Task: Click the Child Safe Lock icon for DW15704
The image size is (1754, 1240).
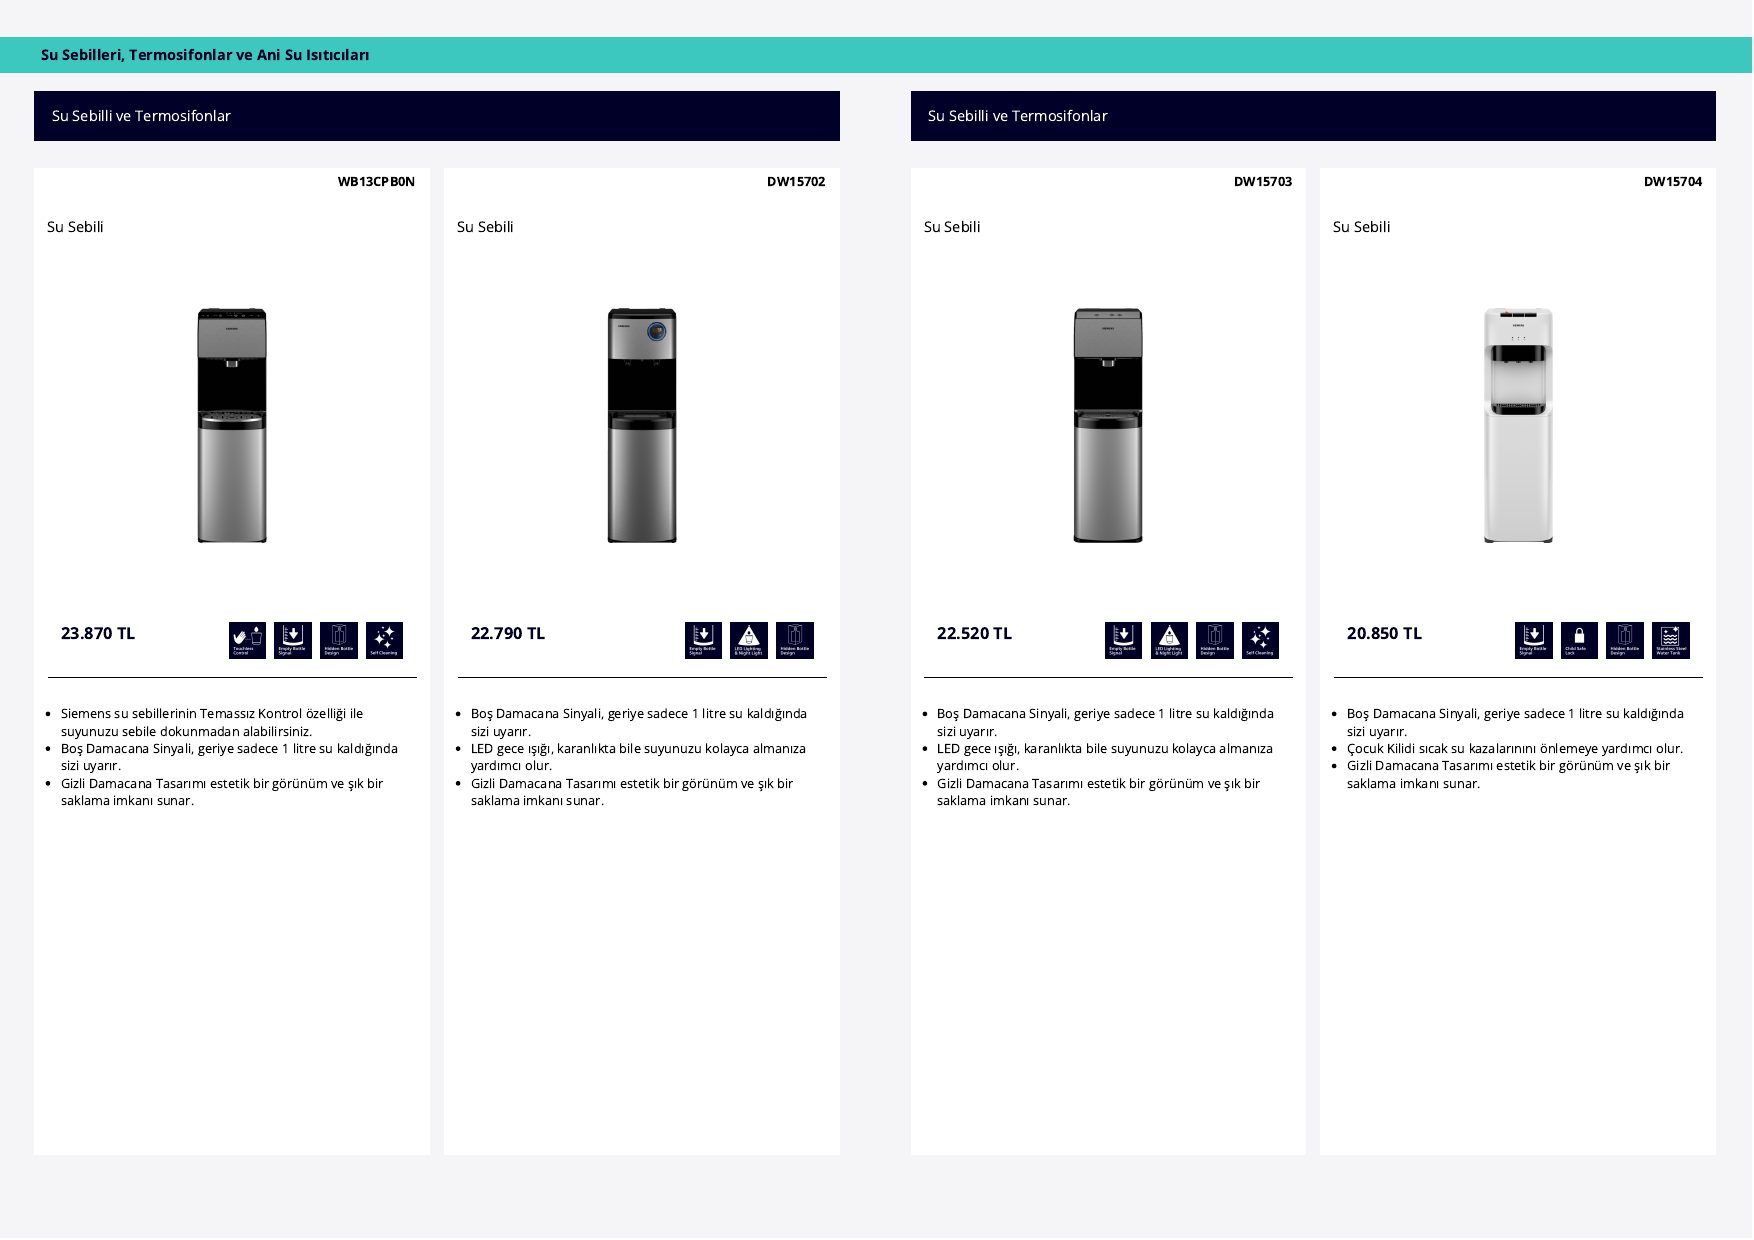Action: click(x=1579, y=641)
